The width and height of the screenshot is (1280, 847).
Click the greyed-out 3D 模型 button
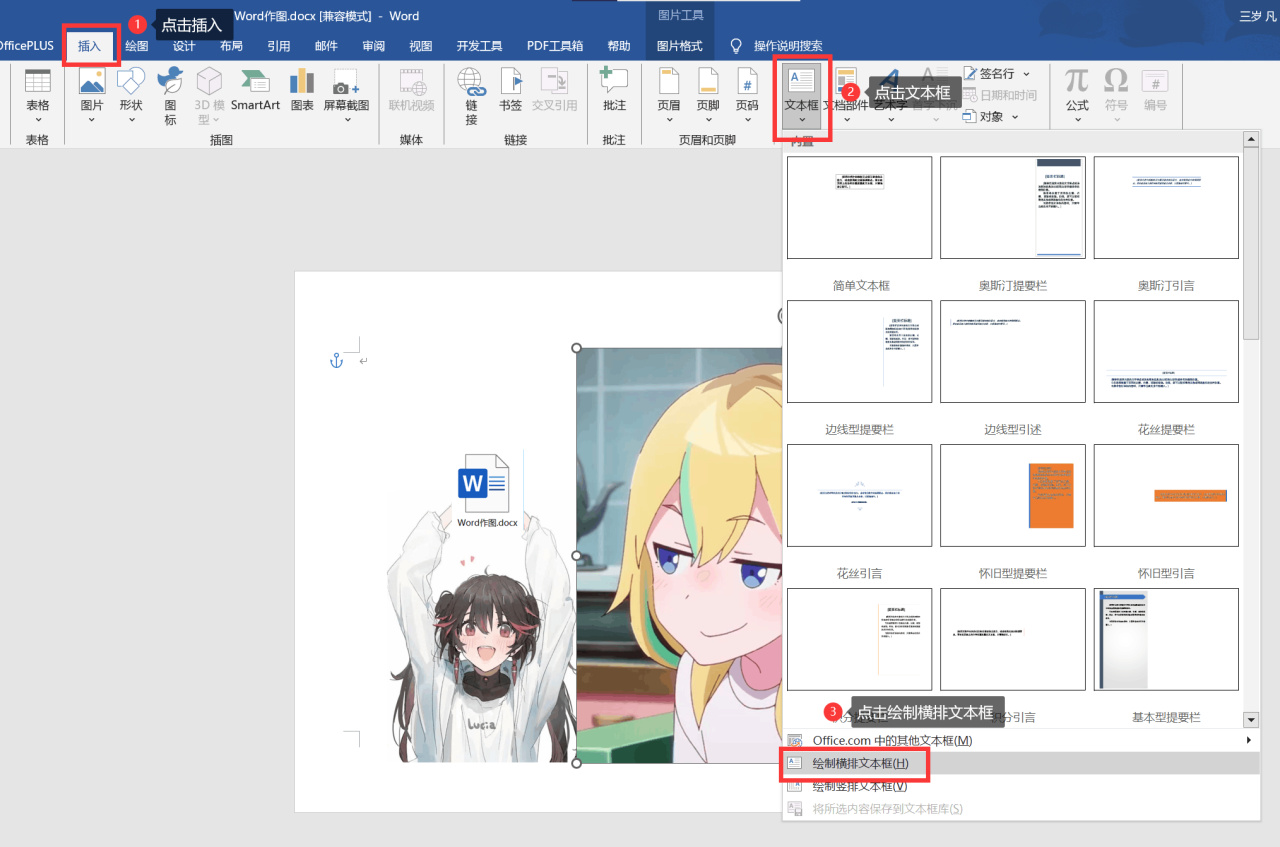tap(209, 96)
